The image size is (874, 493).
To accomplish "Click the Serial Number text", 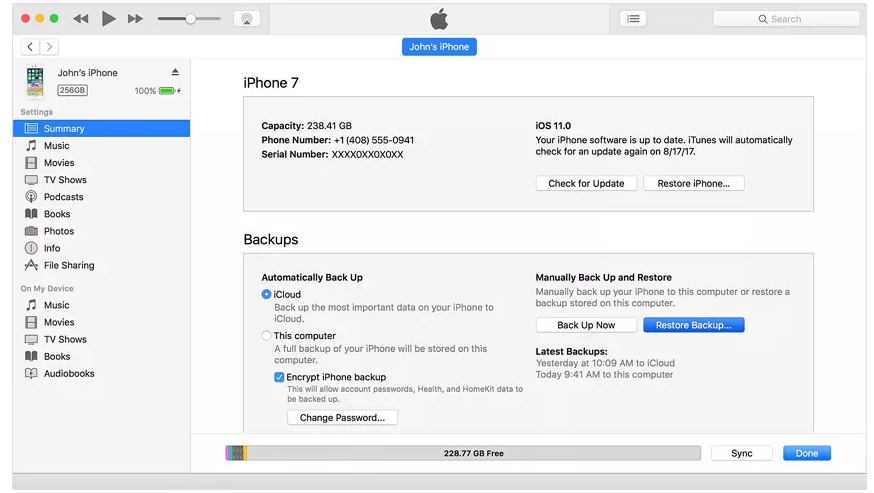I will (x=332, y=154).
